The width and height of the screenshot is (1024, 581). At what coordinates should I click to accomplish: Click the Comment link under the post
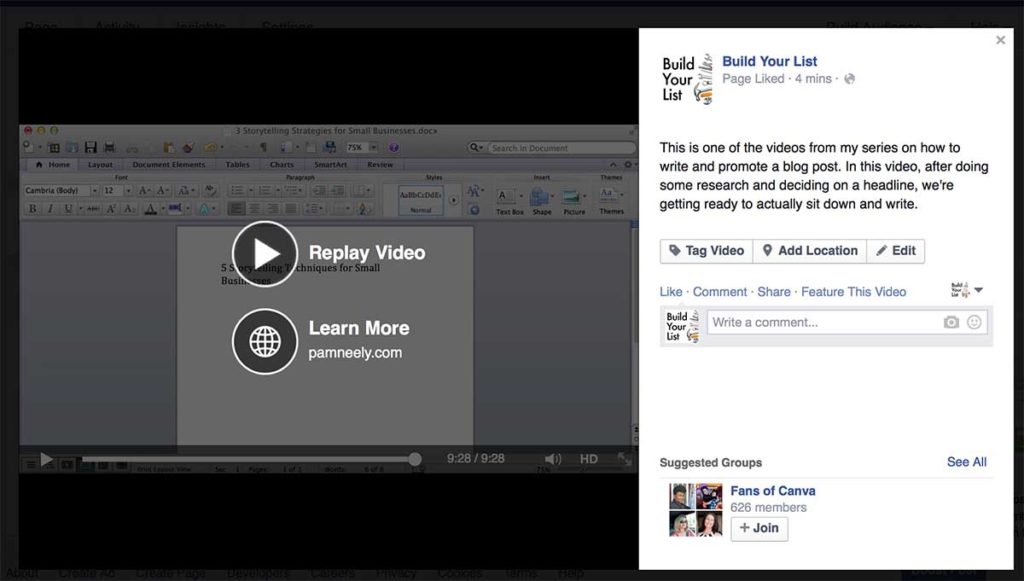click(720, 292)
